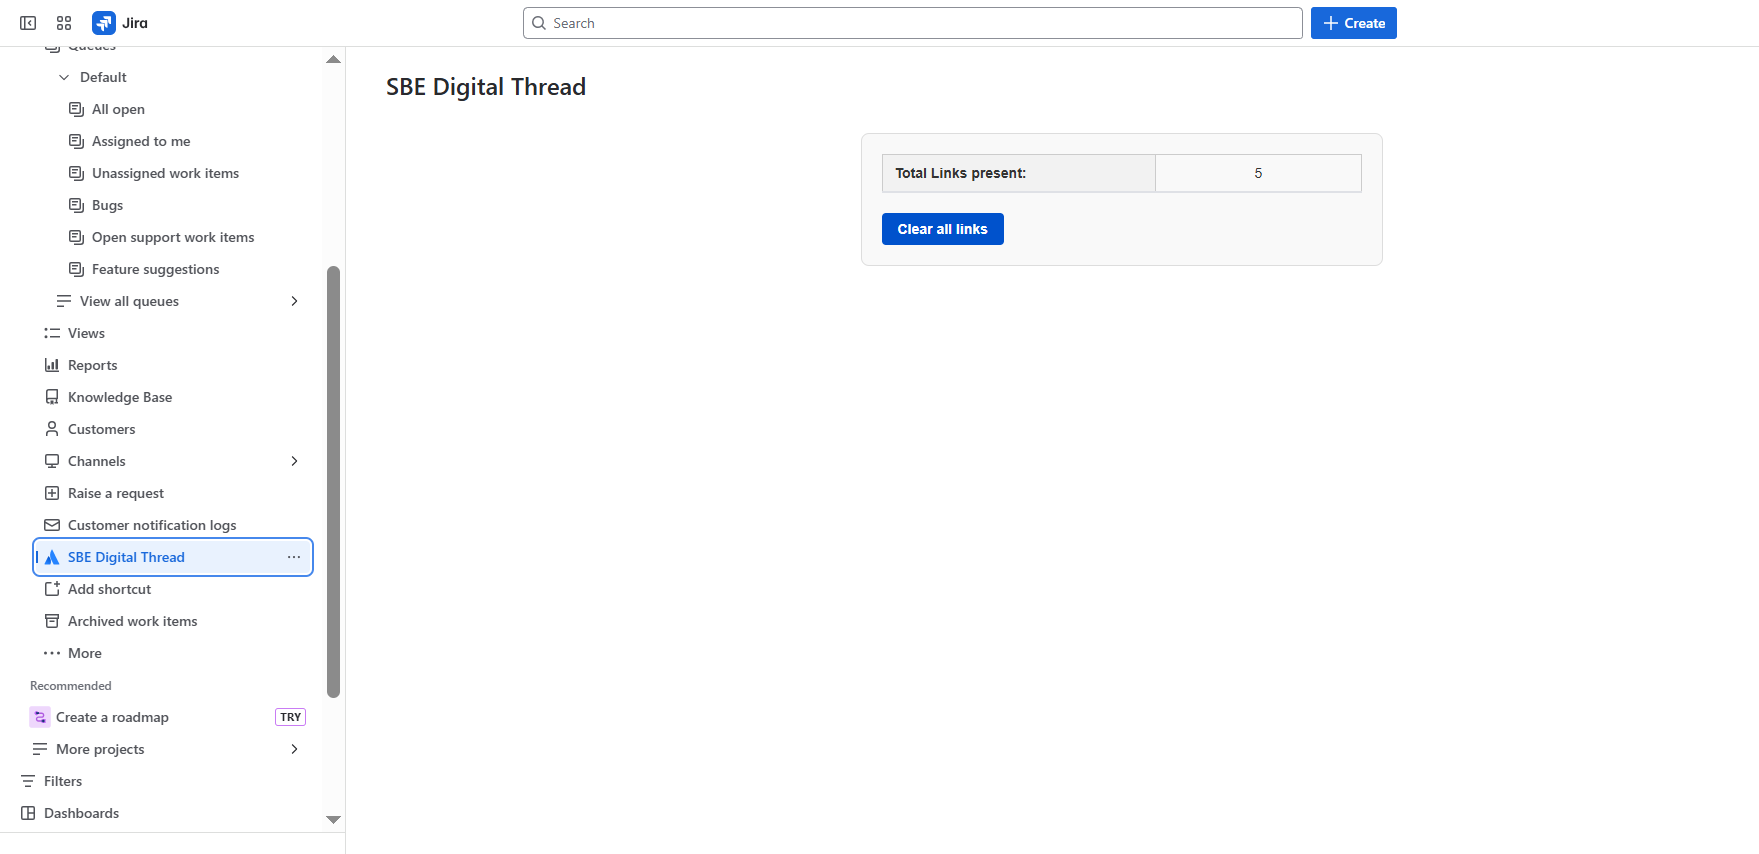Click the sidebar vertical scrollbar thumb

pyautogui.click(x=333, y=480)
